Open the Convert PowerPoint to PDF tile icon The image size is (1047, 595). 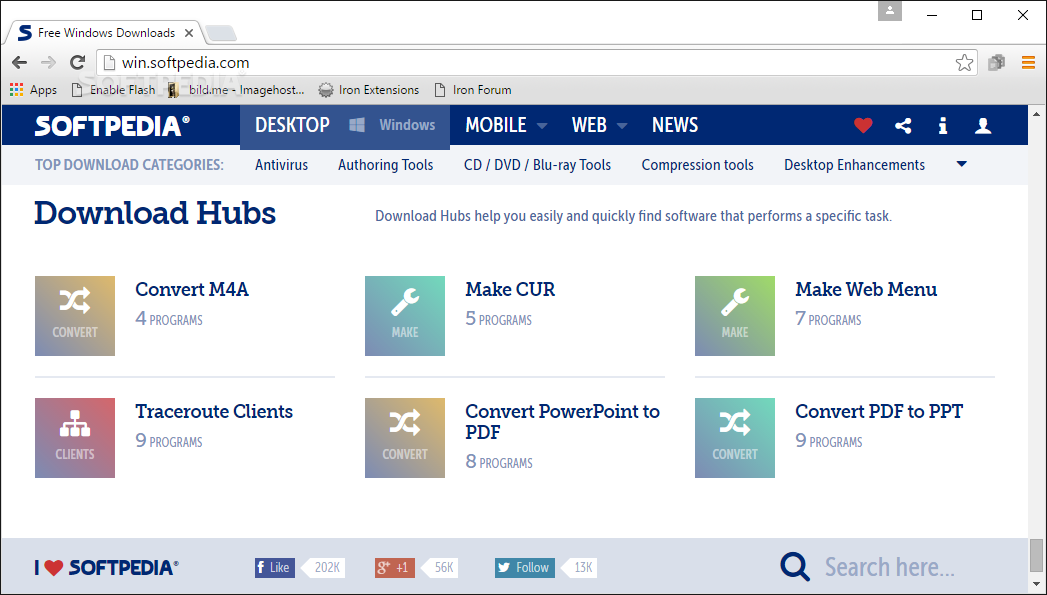405,438
